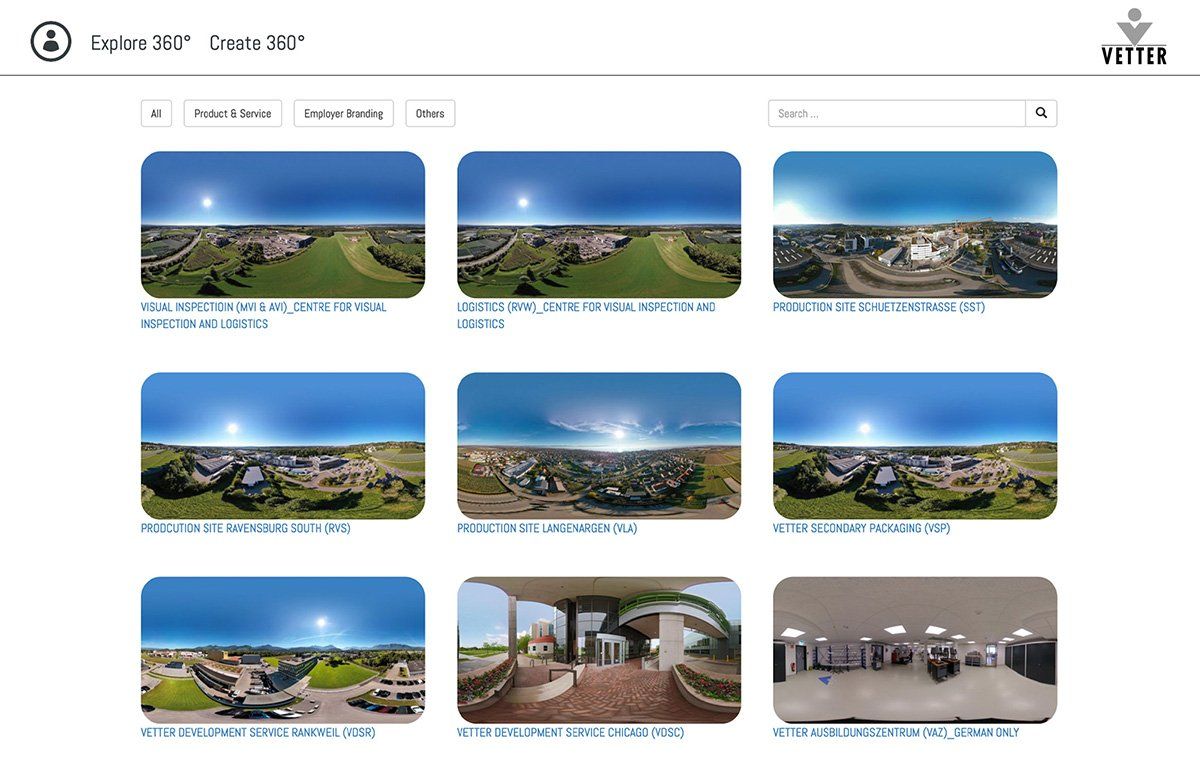This screenshot has width=1200, height=758.
Task: Open Ausbildungszentrum (VAZ) panorama thumbnail
Action: pyautogui.click(x=915, y=650)
